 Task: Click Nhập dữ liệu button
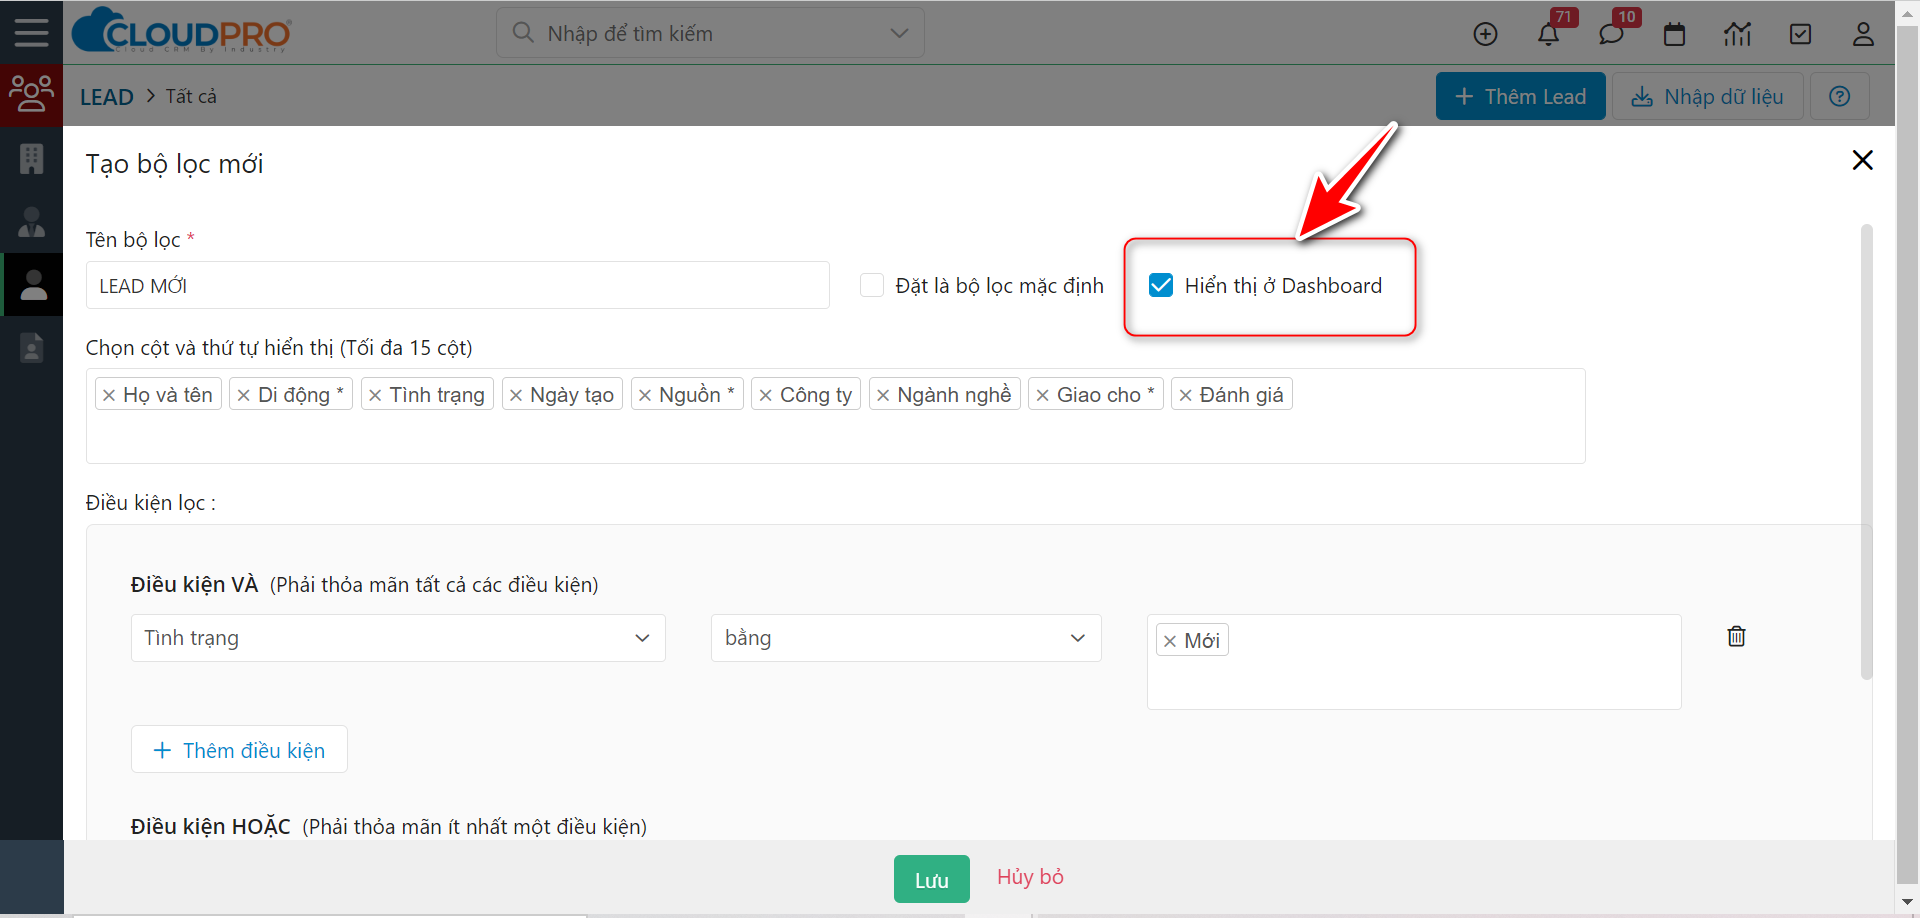(1707, 96)
